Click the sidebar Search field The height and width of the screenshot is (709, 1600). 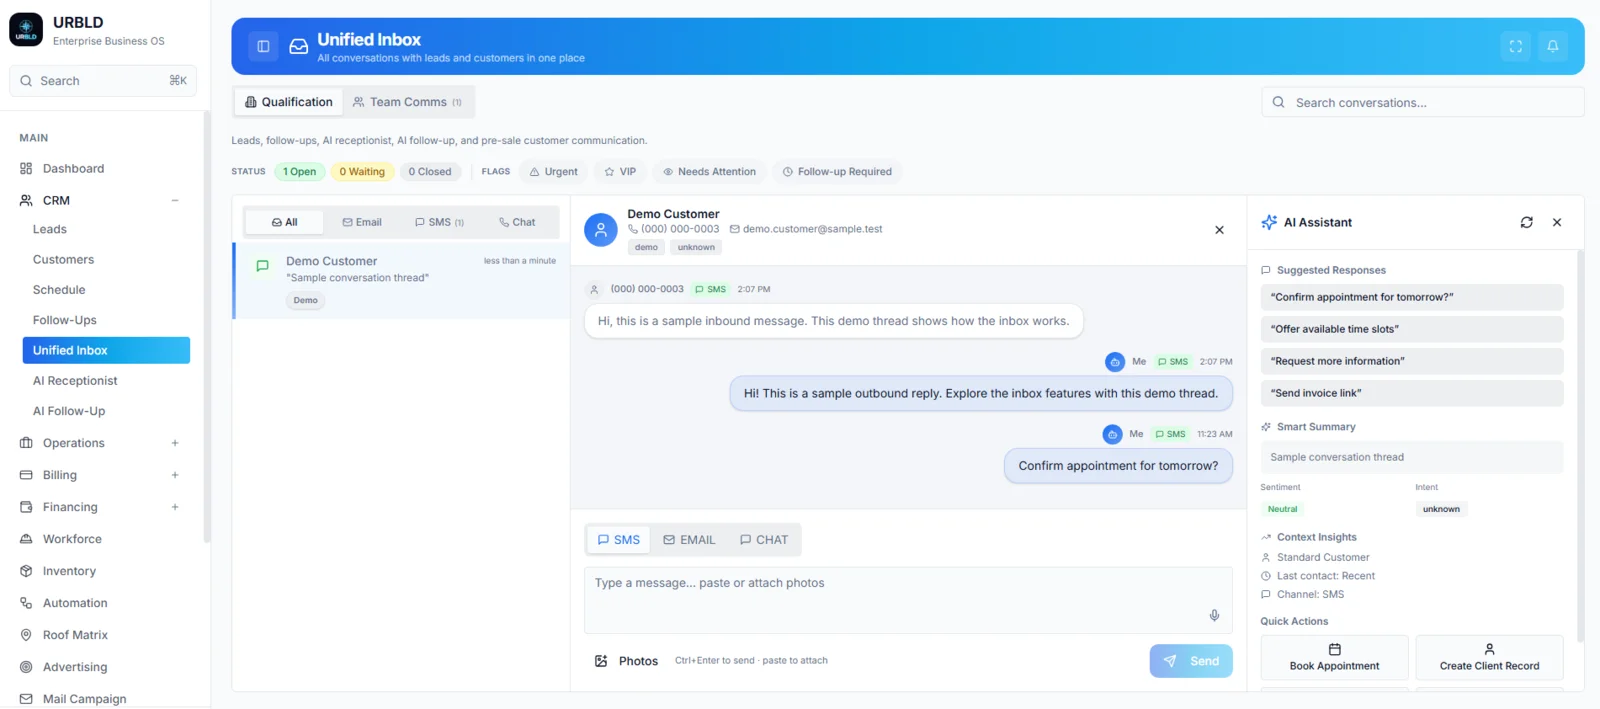tap(103, 81)
